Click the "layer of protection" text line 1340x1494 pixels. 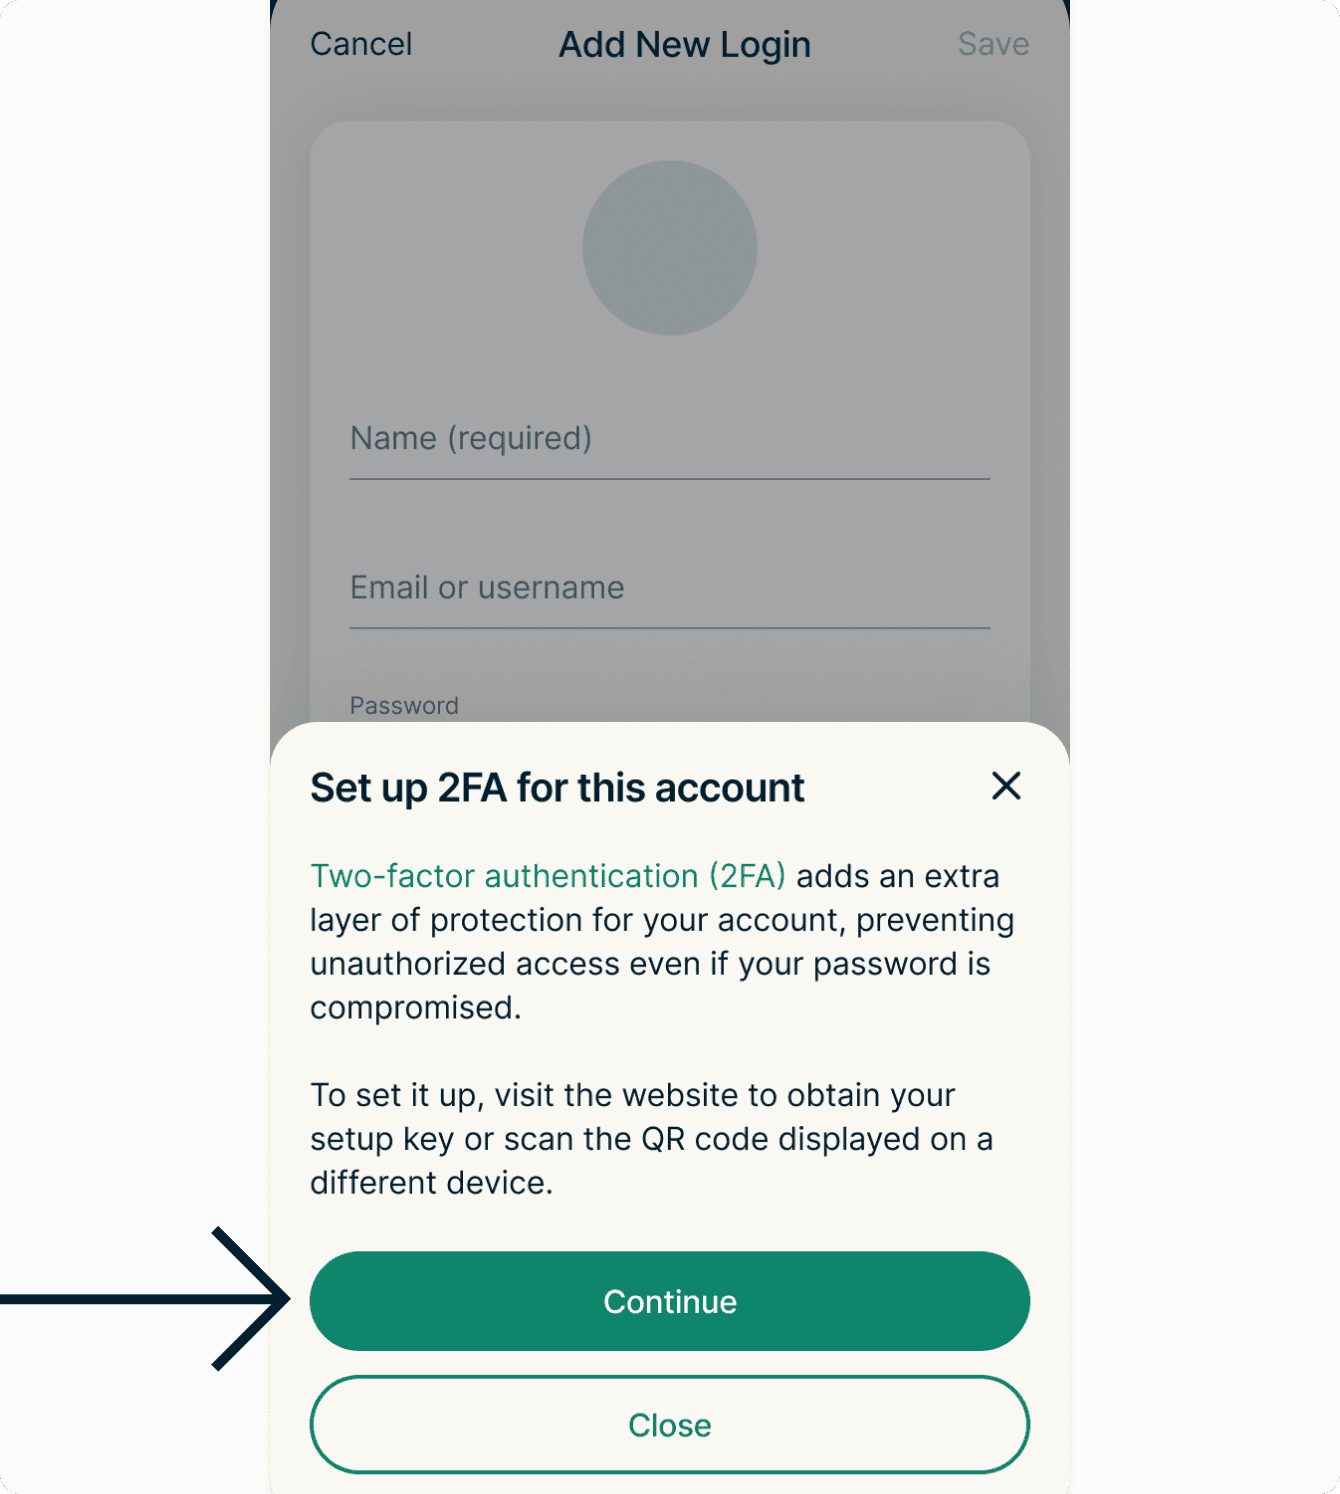point(662,920)
